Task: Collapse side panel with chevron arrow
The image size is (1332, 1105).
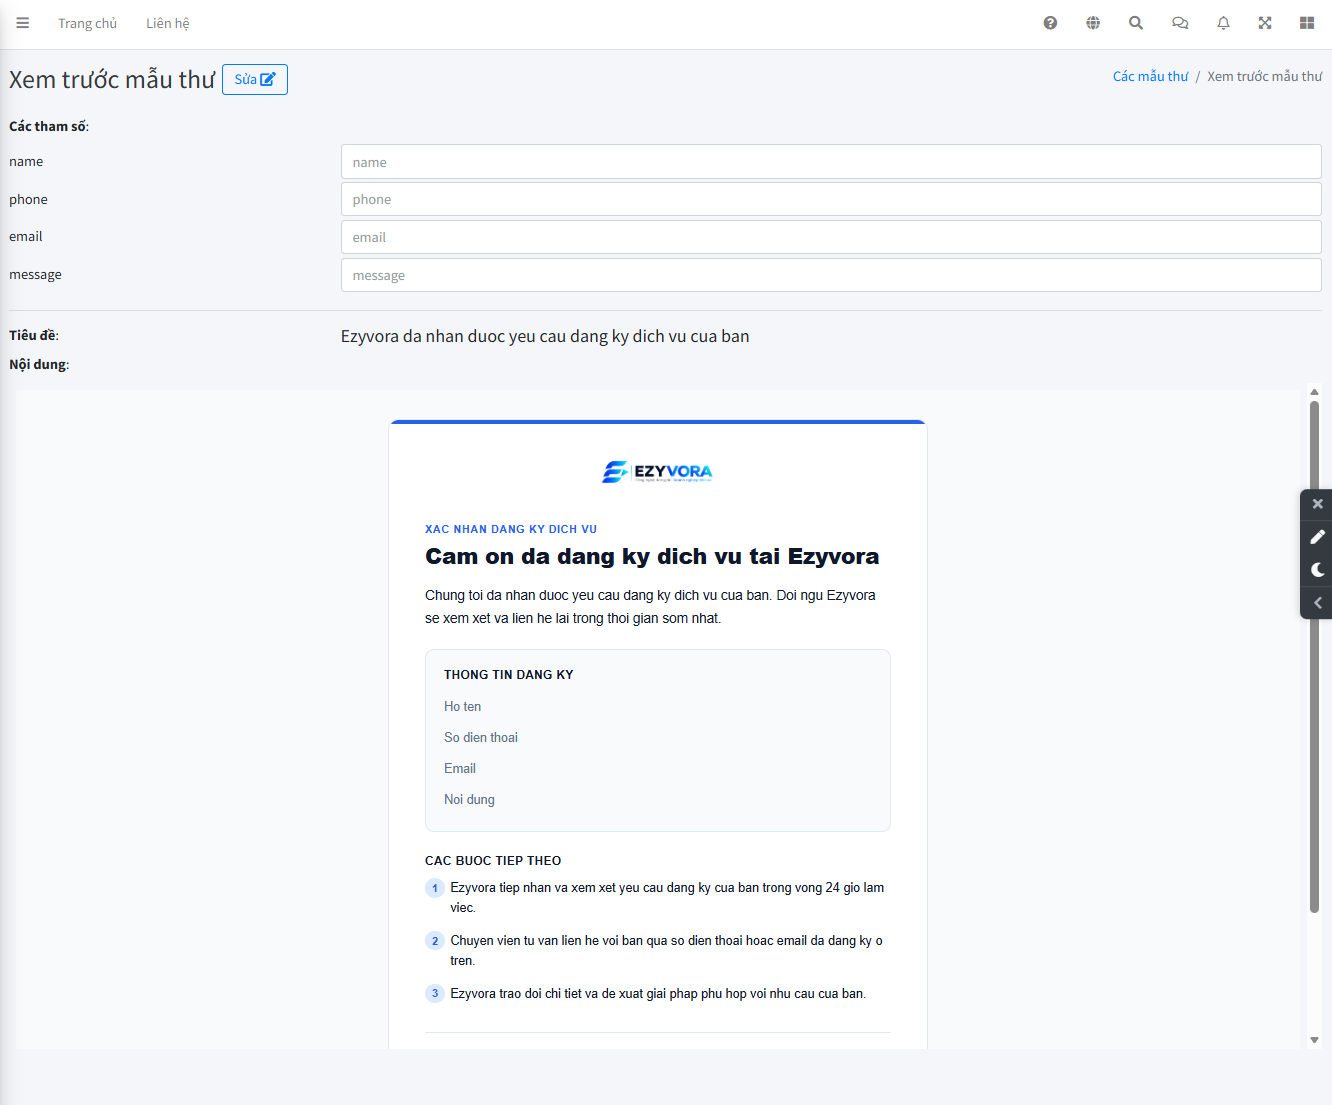Action: (1317, 603)
